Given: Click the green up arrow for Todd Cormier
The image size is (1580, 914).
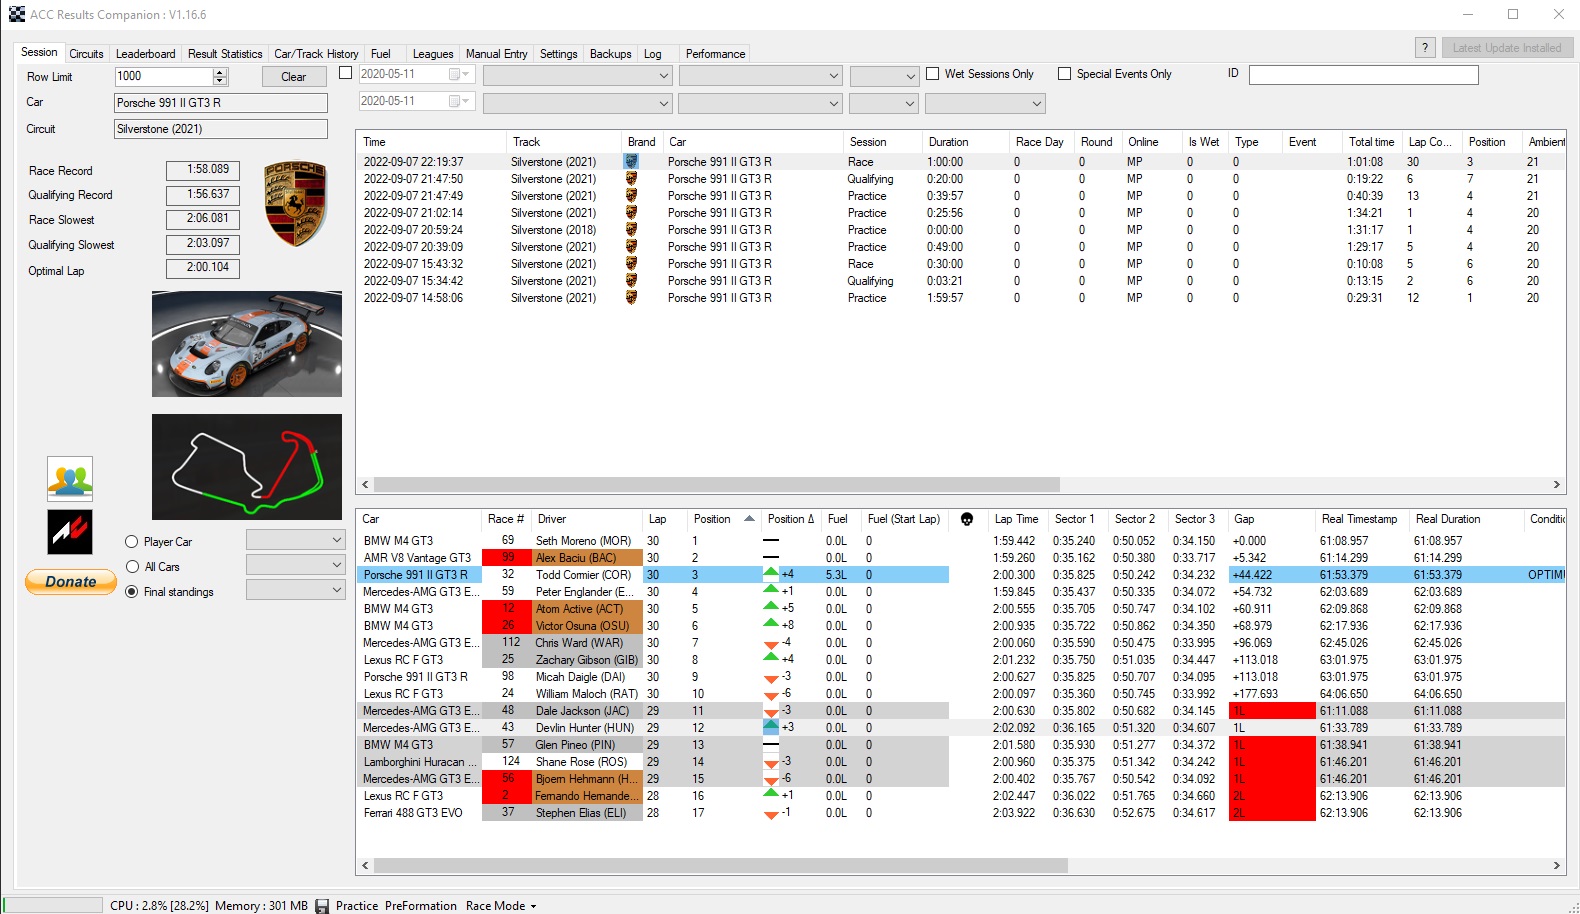Looking at the screenshot, I should coord(771,573).
